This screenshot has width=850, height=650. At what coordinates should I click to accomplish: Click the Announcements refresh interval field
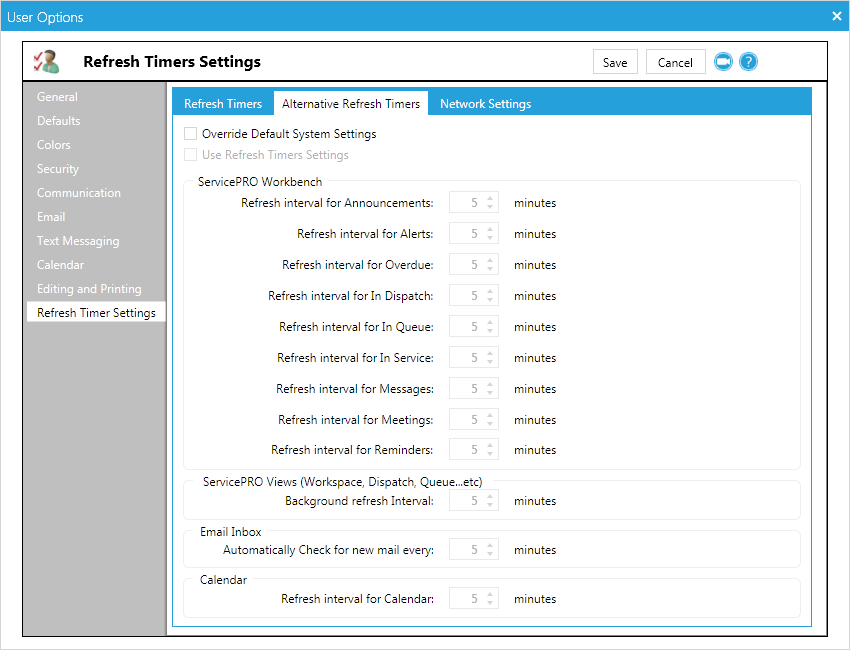473,203
